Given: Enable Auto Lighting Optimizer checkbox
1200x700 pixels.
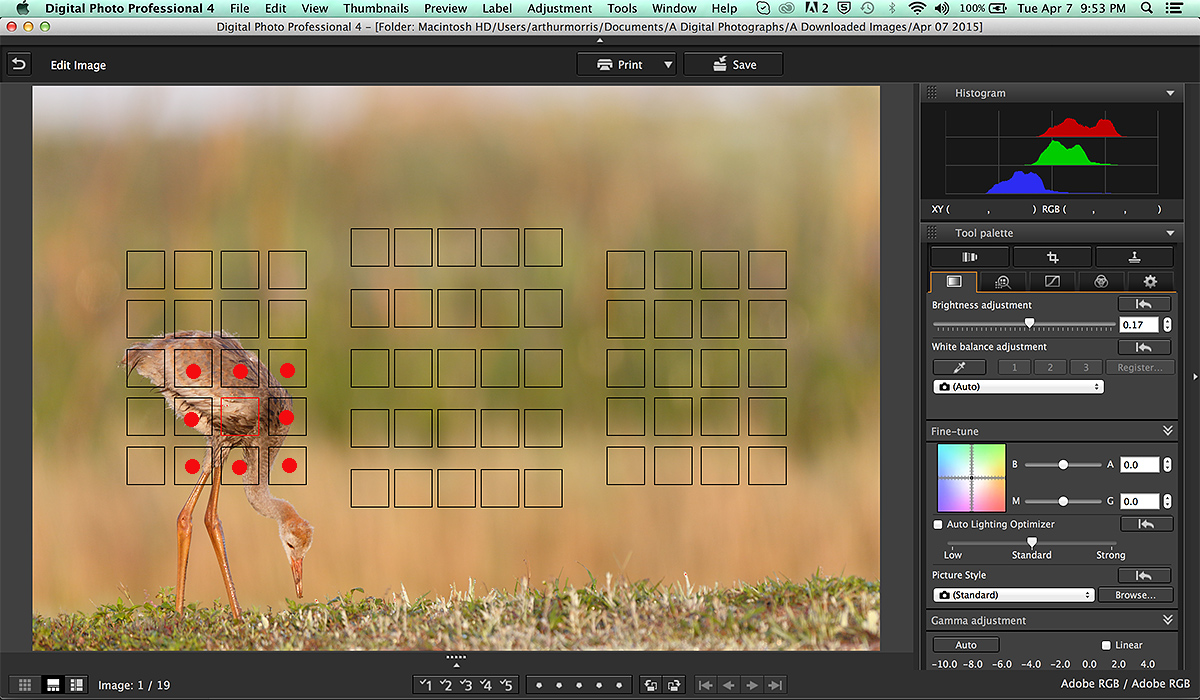Looking at the screenshot, I should [938, 524].
